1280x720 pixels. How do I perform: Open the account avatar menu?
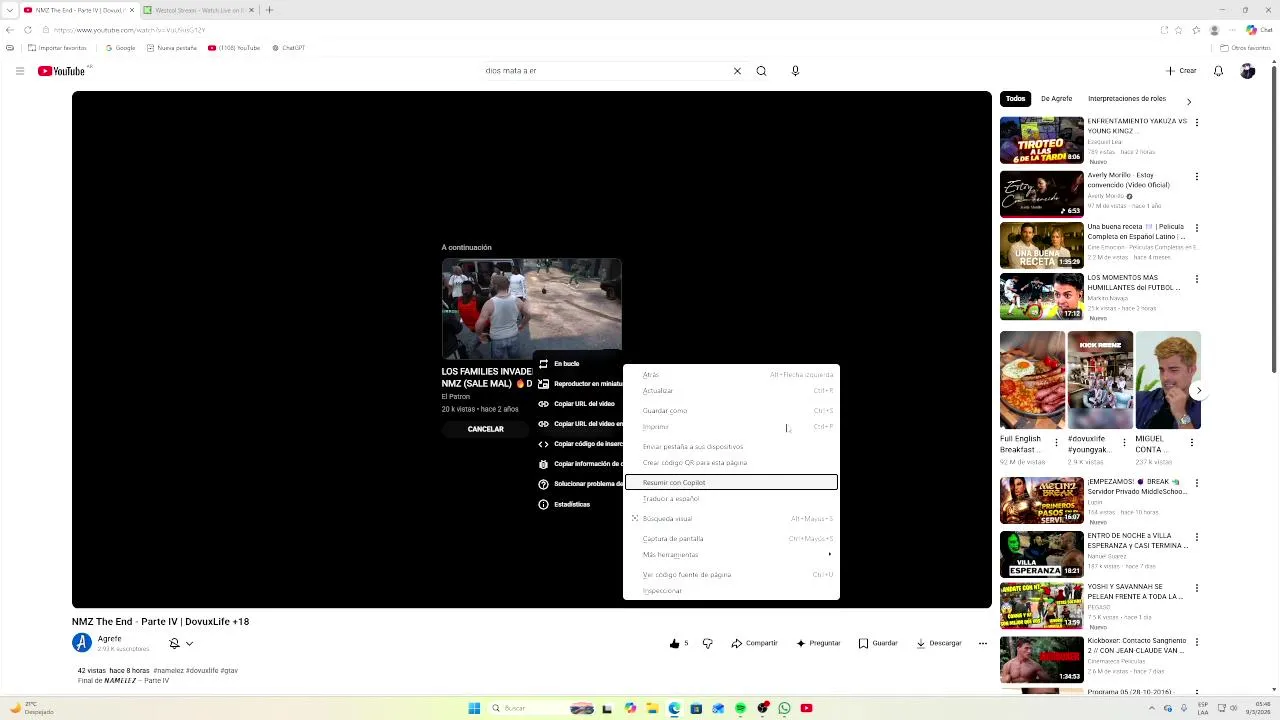[x=1247, y=71]
